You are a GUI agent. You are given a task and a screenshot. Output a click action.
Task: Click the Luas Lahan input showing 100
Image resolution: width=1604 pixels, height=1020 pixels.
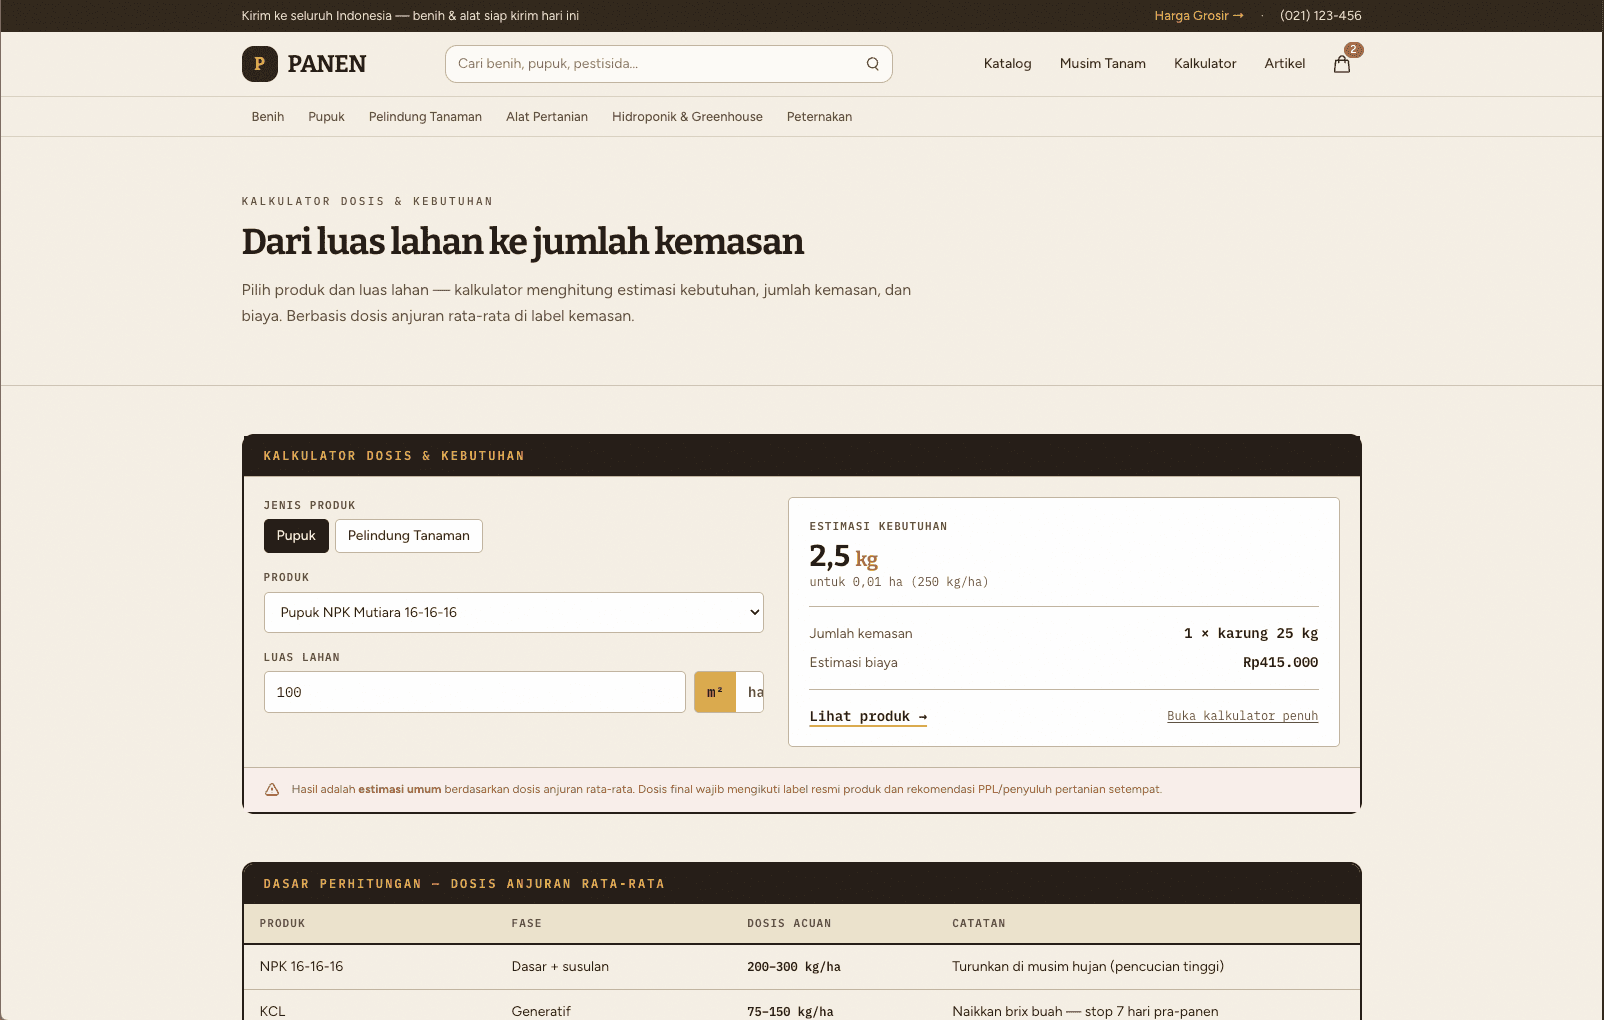click(x=475, y=692)
